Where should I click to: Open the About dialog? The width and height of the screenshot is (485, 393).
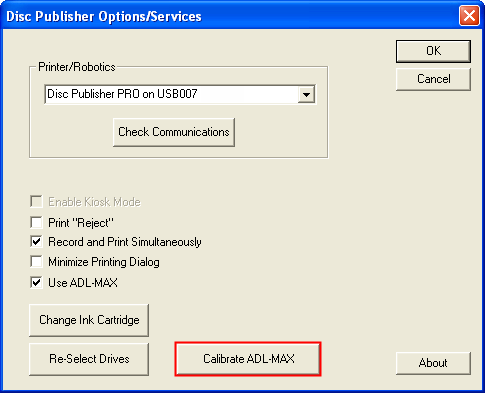tap(433, 363)
